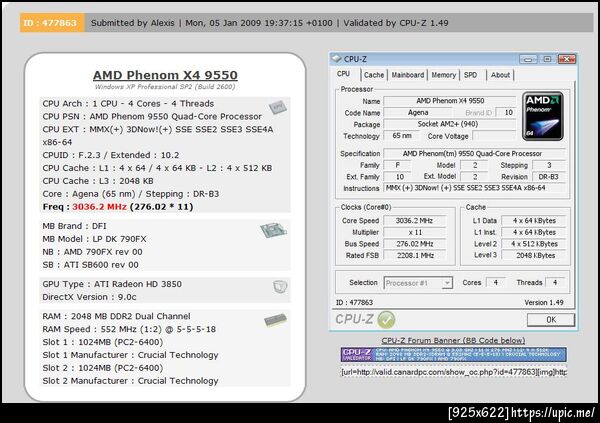Click the Name field AMD Phenom X4 9550
The height and width of the screenshot is (423, 600).
pyautogui.click(x=450, y=101)
